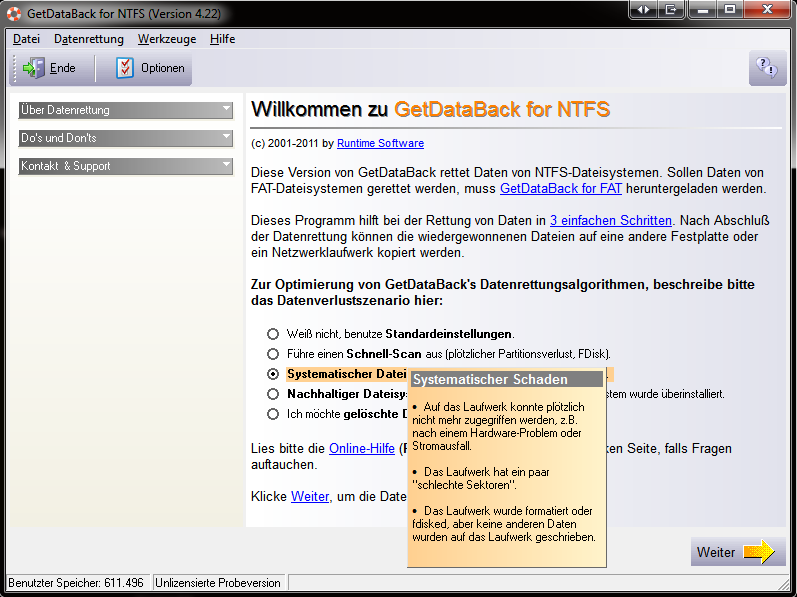Open the Datenrettung menu
Image resolution: width=797 pixels, height=597 pixels.
(89, 39)
